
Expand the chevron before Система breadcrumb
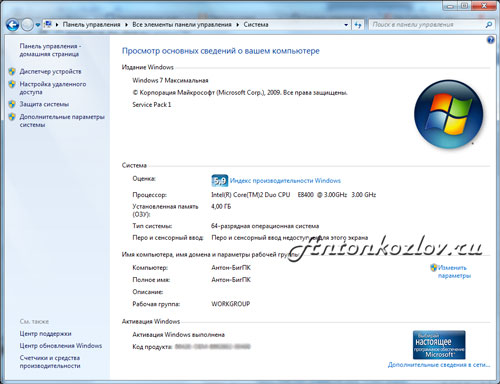238,25
